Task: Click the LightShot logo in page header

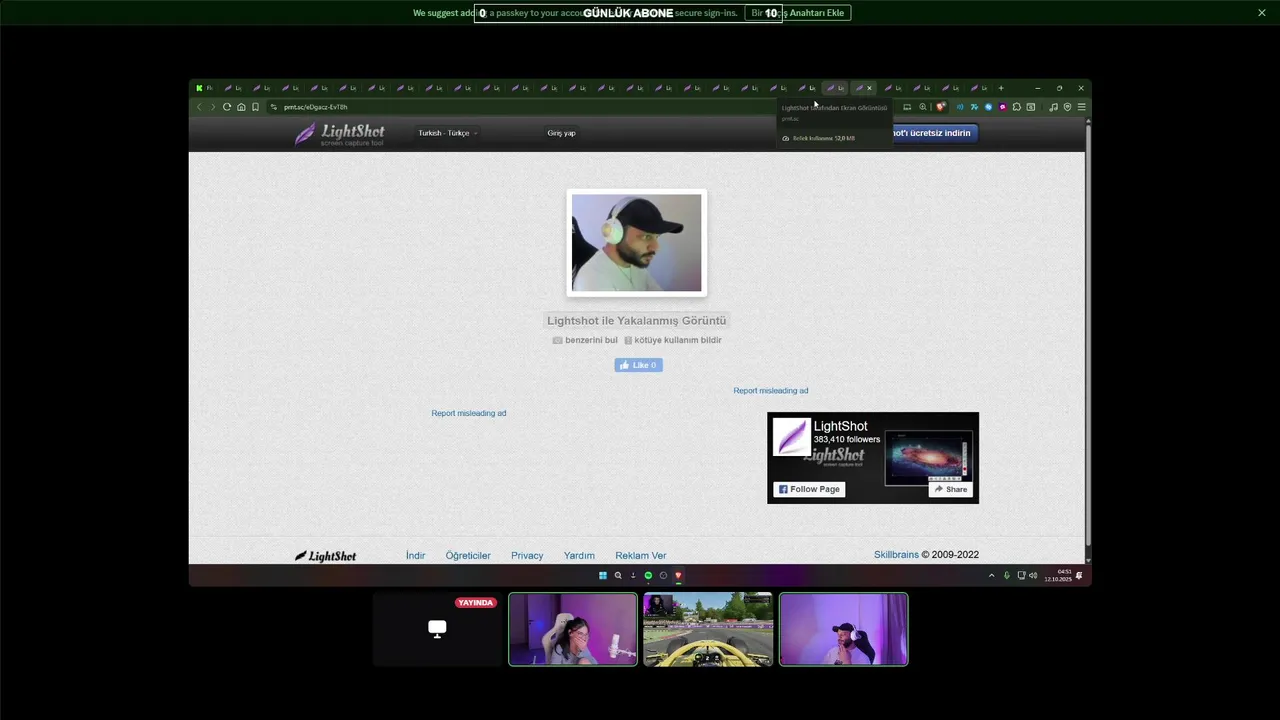Action: [339, 134]
